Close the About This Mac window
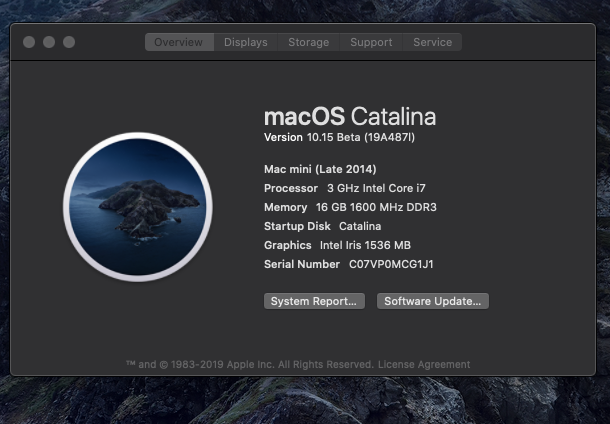This screenshot has height=424, width=610. [x=29, y=42]
